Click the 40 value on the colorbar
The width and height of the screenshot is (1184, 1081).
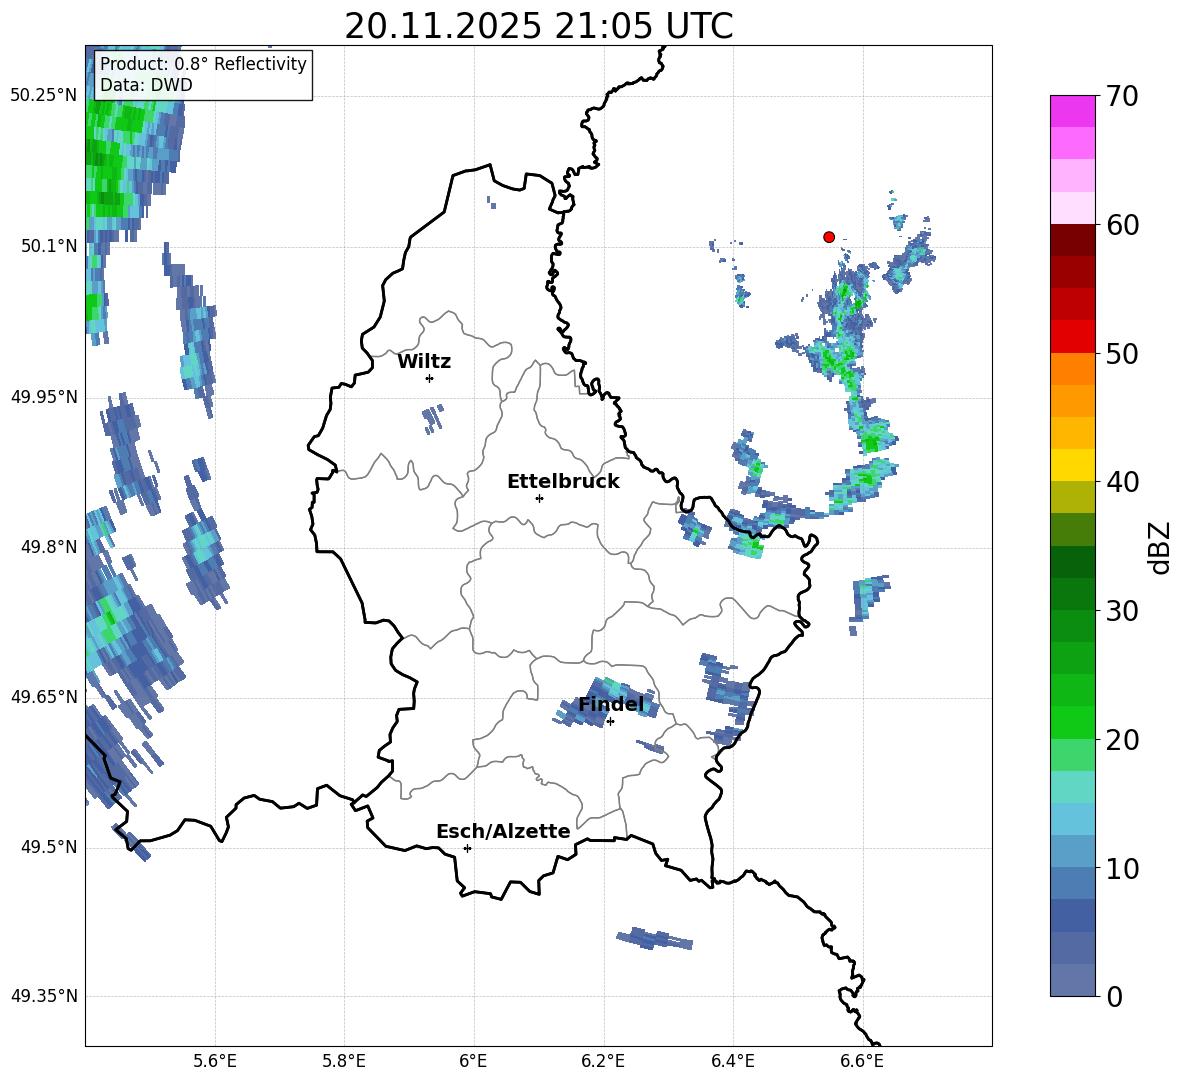click(1122, 482)
